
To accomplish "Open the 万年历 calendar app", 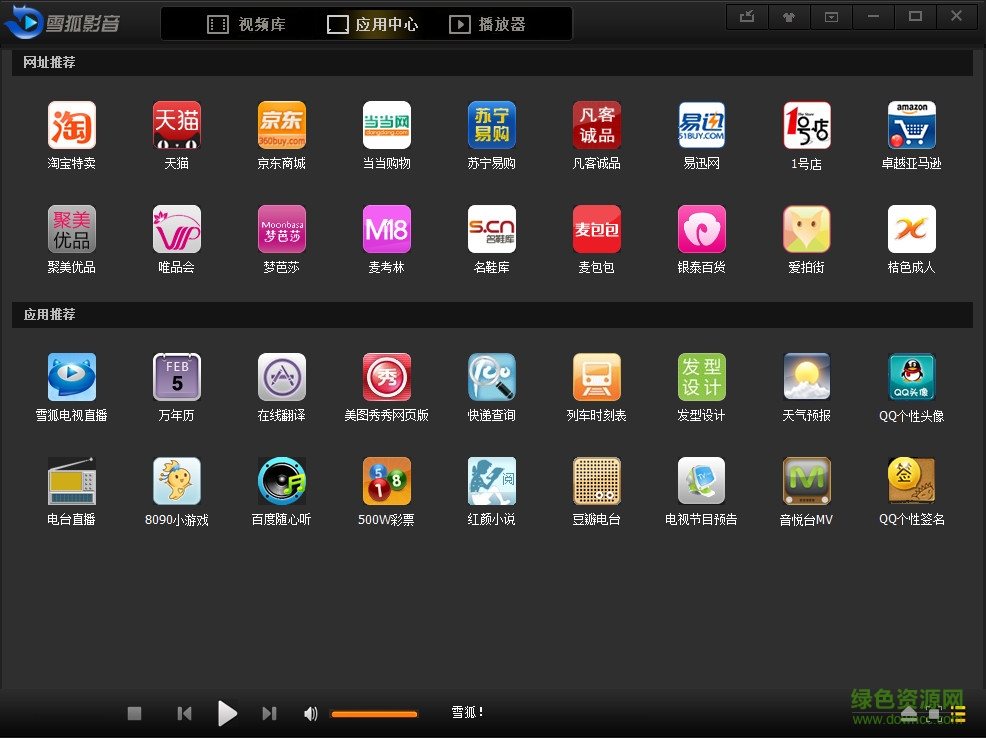I will point(177,378).
